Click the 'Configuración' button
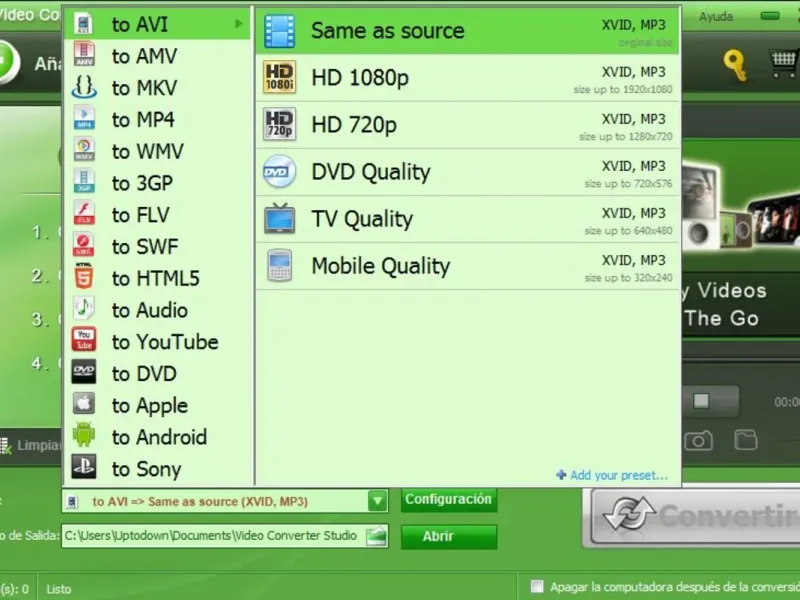Image resolution: width=800 pixels, height=600 pixels. 448,499
